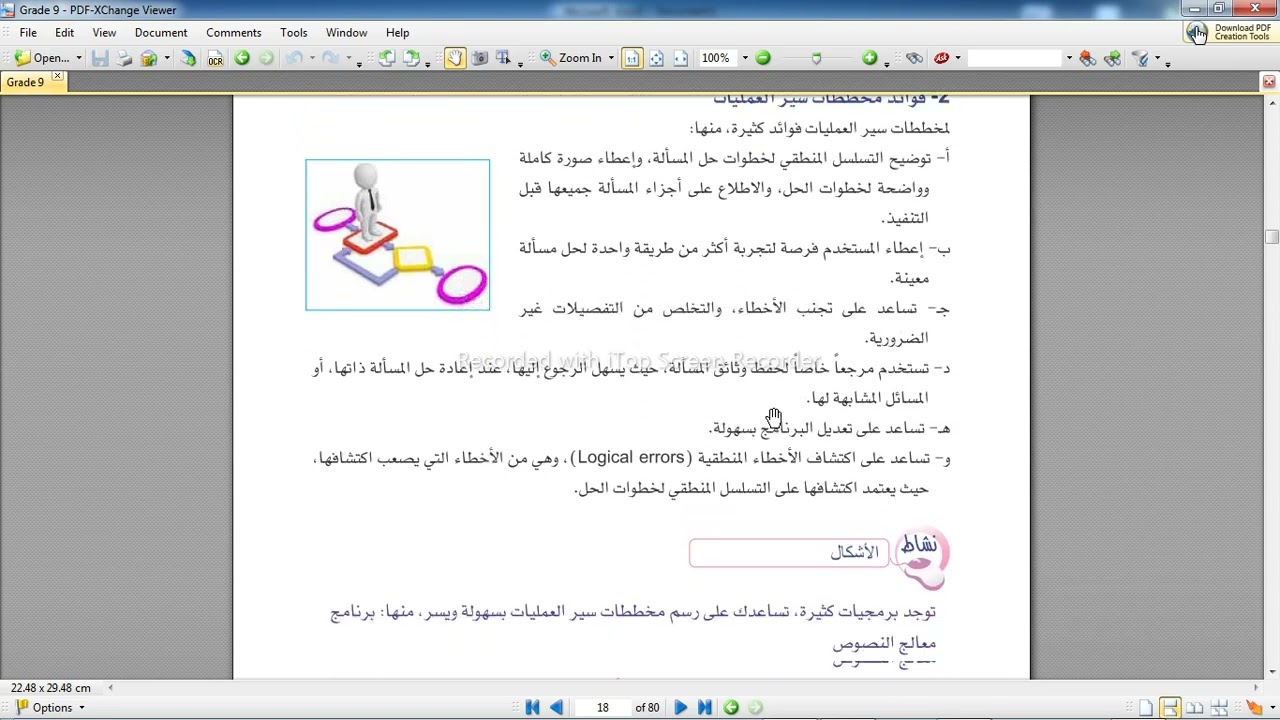The height and width of the screenshot is (720, 1280).
Task: Click the email/send document icon
Action: (149, 58)
